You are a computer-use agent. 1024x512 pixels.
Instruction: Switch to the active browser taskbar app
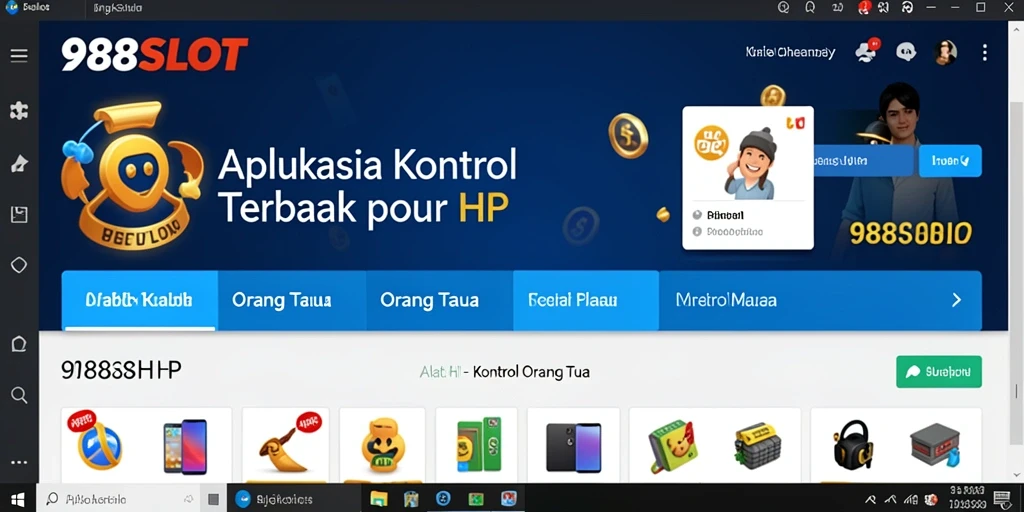294,499
